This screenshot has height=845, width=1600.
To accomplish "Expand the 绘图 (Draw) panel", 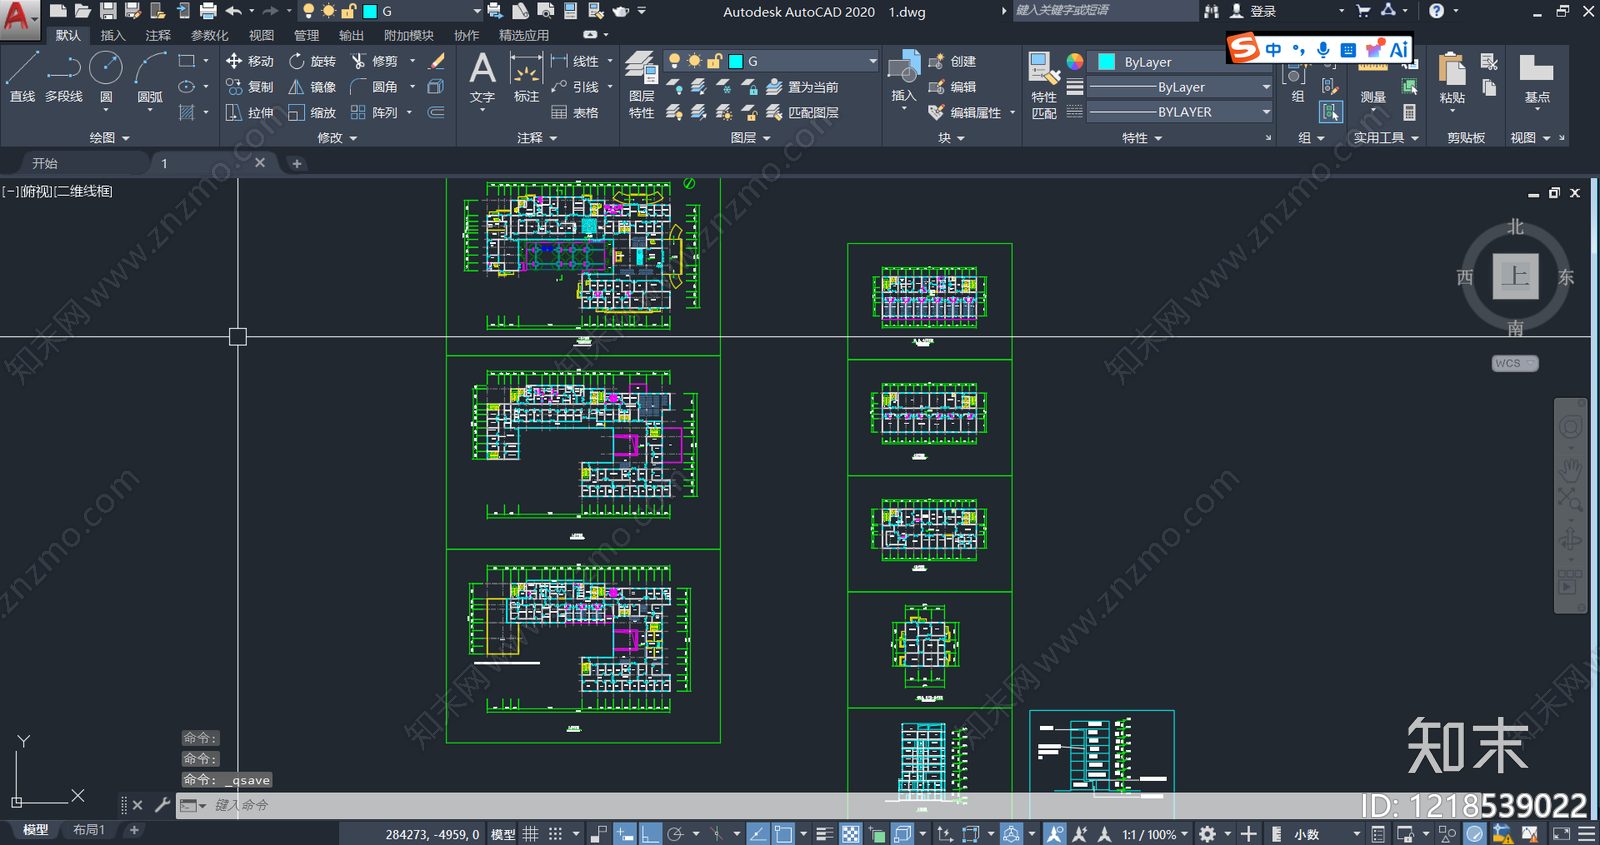I will tap(109, 138).
